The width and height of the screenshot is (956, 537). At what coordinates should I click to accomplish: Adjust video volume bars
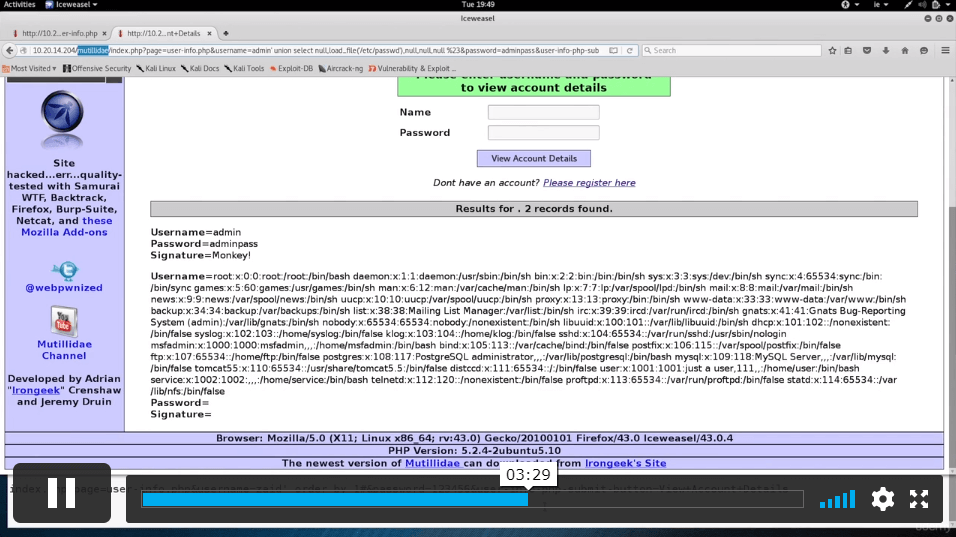tap(837, 499)
